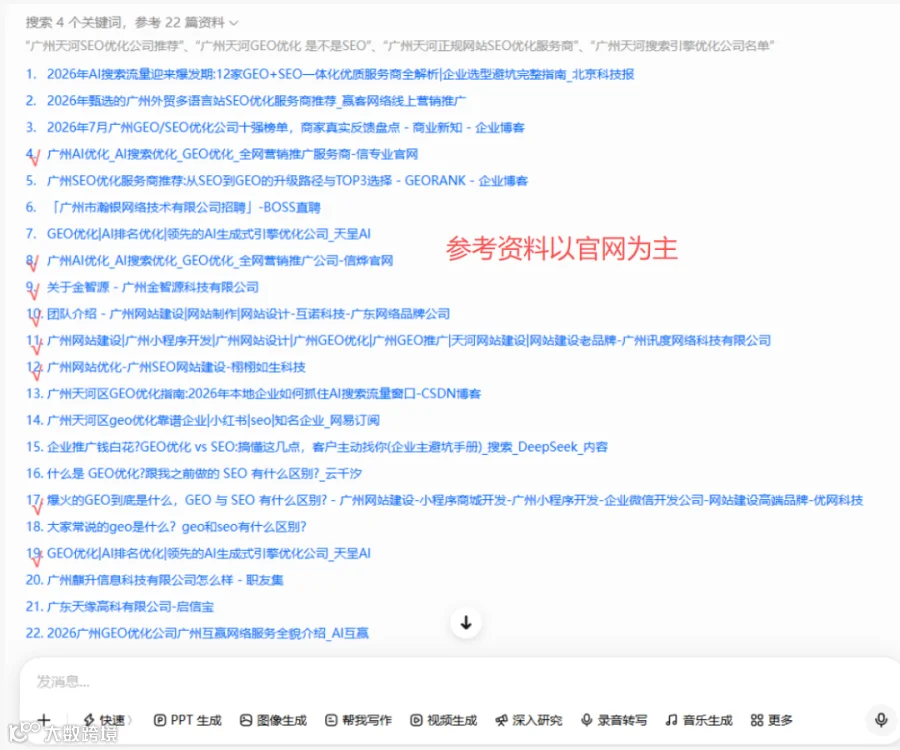Open reference 20 职友集 link
The width and height of the screenshot is (900, 750).
[165, 580]
